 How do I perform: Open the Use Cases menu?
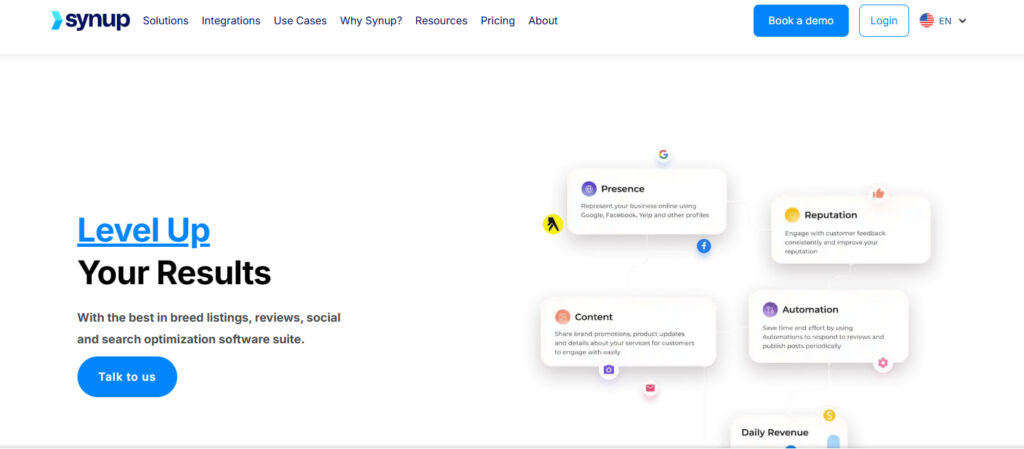(x=300, y=20)
